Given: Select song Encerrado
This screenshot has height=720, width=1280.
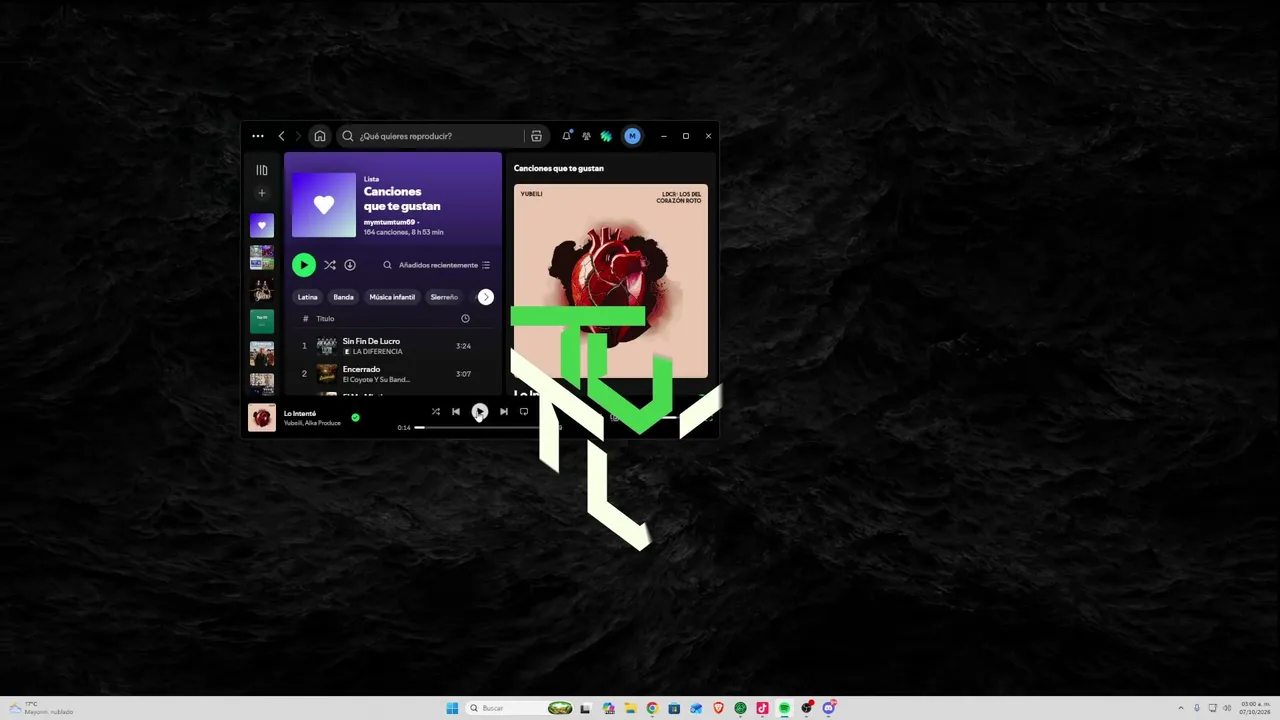Looking at the screenshot, I should click(x=361, y=369).
